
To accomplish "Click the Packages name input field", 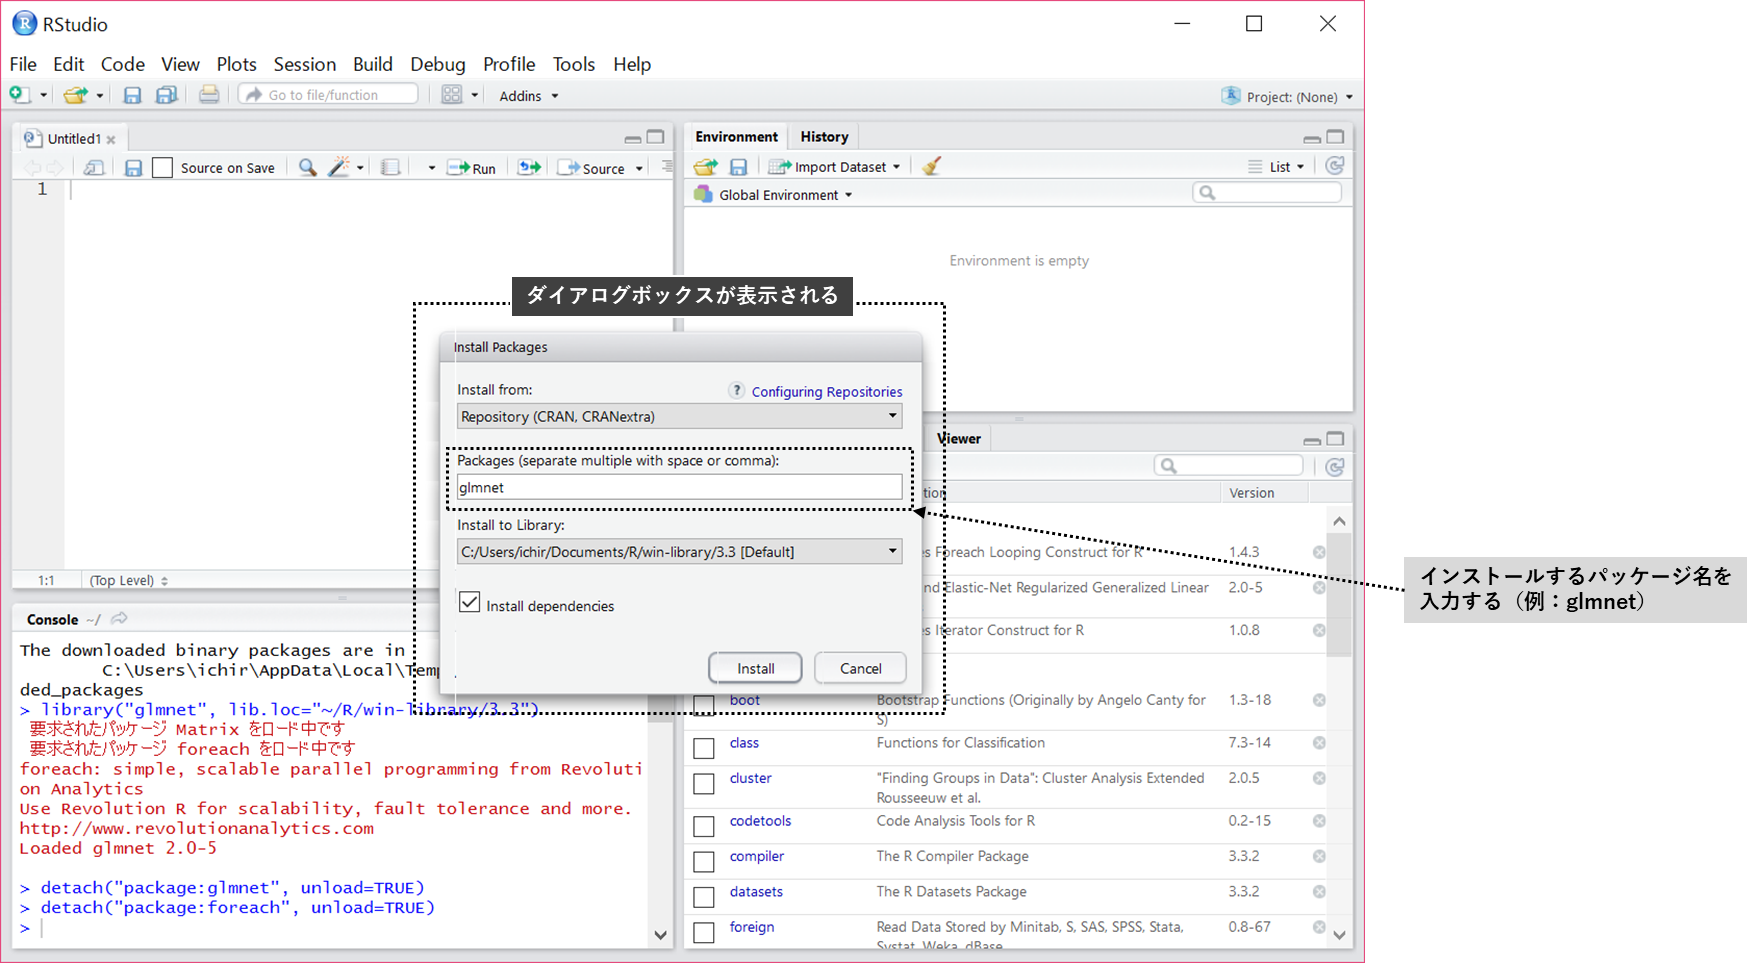I will 679,488.
